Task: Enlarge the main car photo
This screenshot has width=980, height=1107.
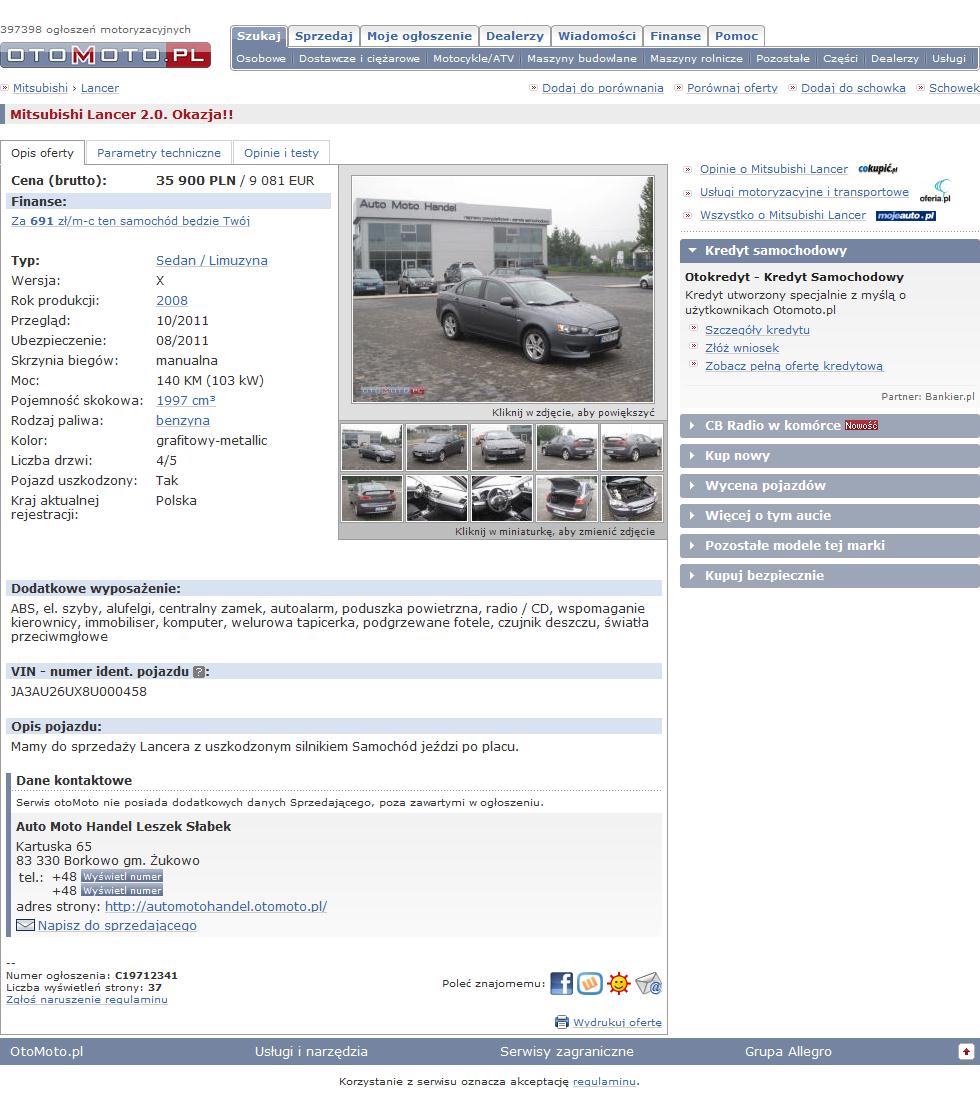Action: 503,289
